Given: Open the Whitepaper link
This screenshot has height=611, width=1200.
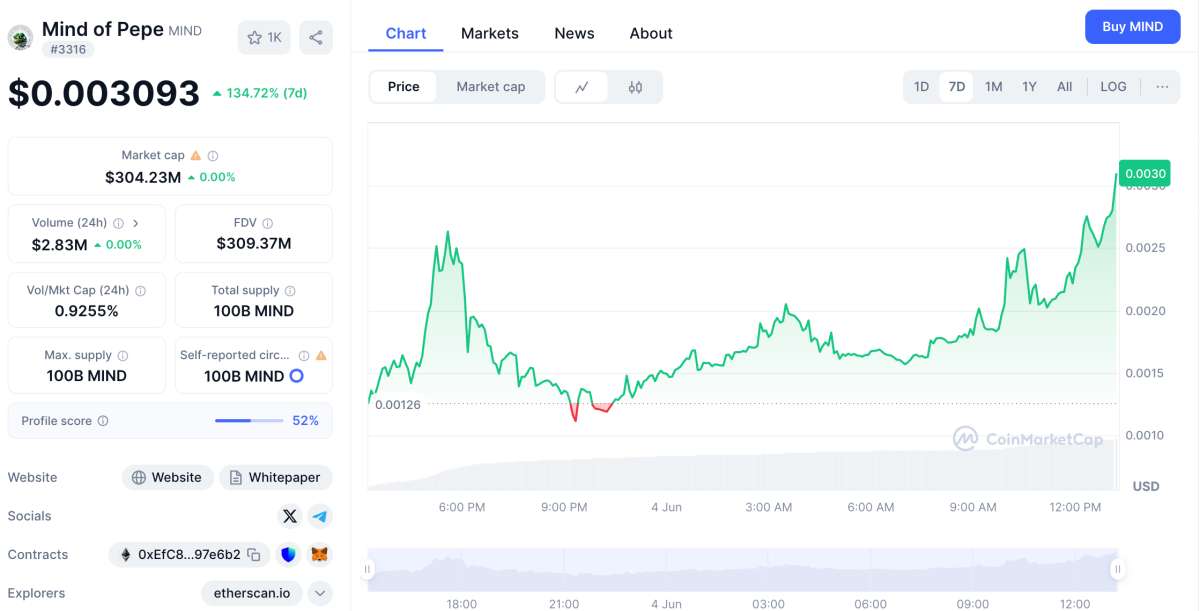Looking at the screenshot, I should pos(276,477).
